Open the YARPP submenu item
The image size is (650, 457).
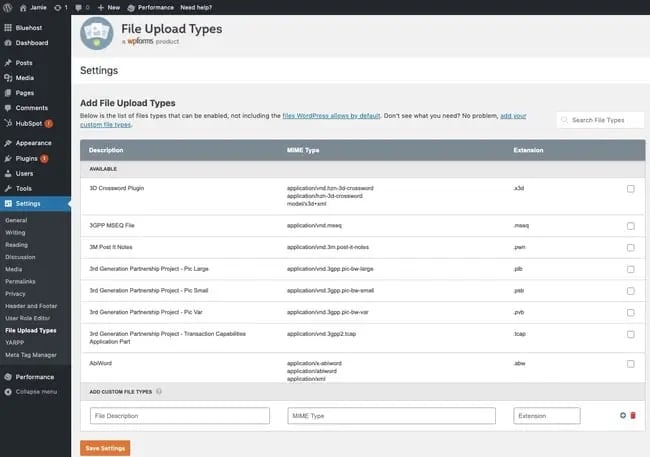tap(15, 343)
